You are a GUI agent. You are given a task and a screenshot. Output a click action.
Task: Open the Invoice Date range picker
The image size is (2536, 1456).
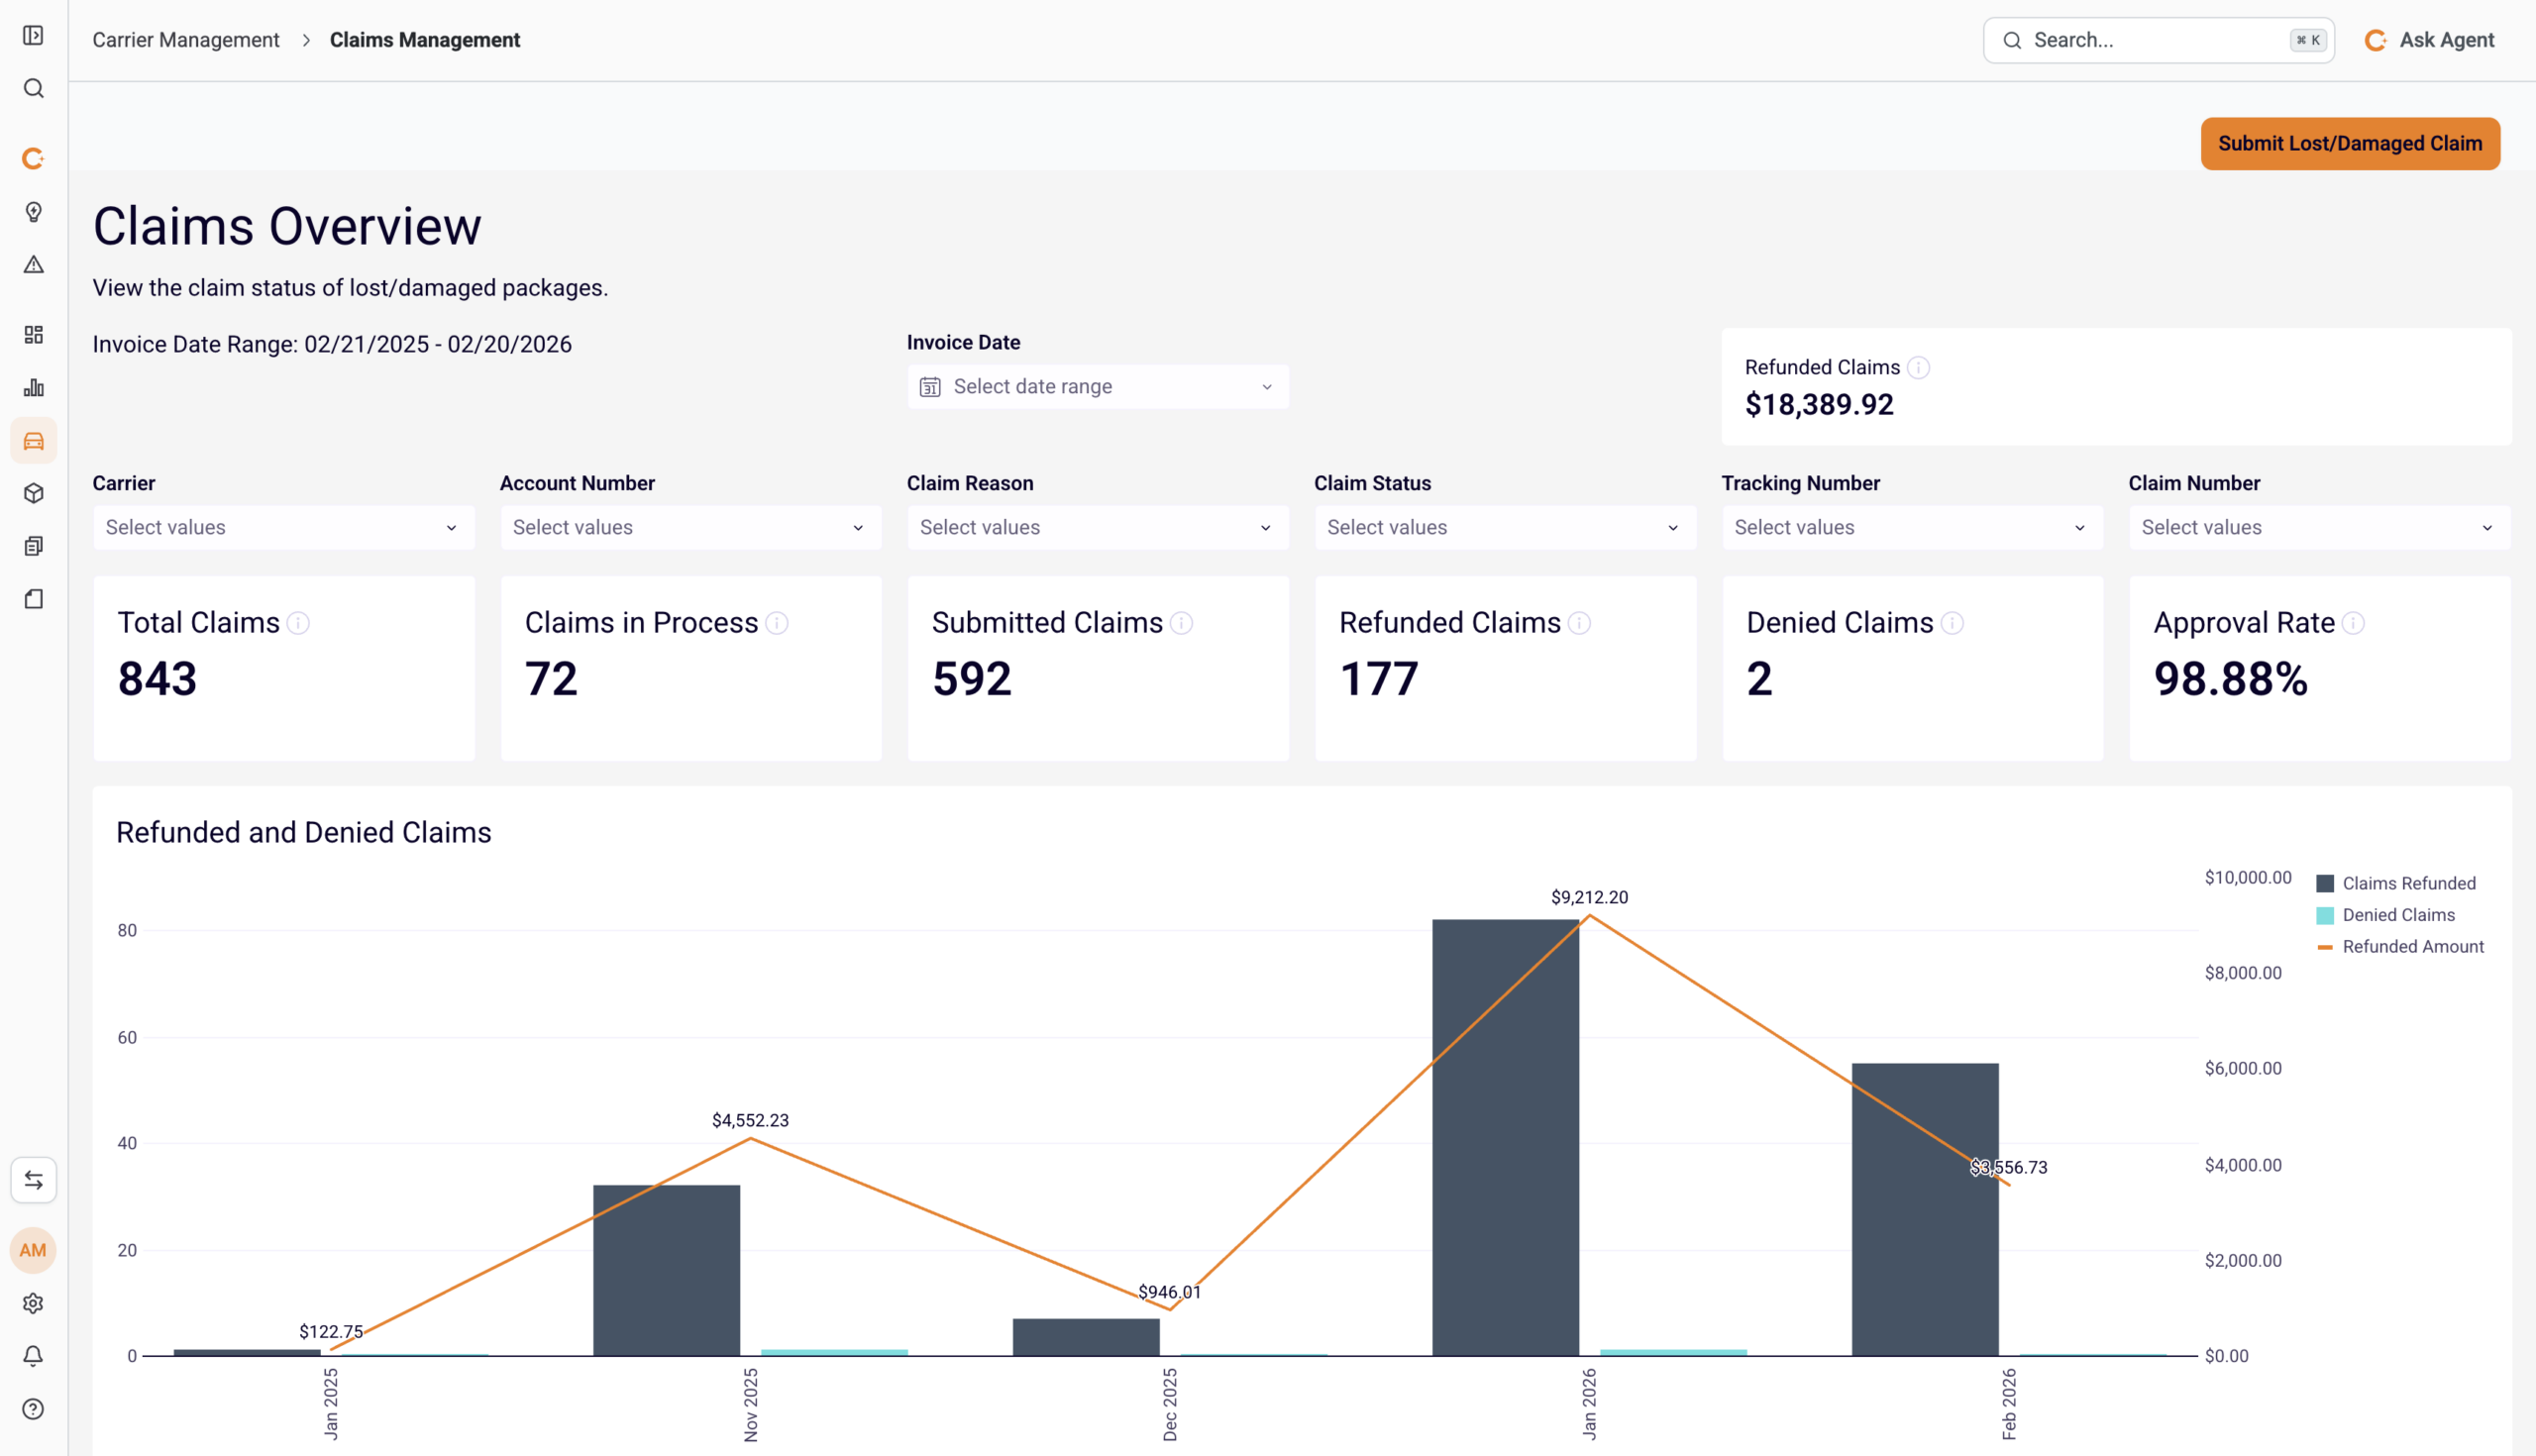[1097, 387]
